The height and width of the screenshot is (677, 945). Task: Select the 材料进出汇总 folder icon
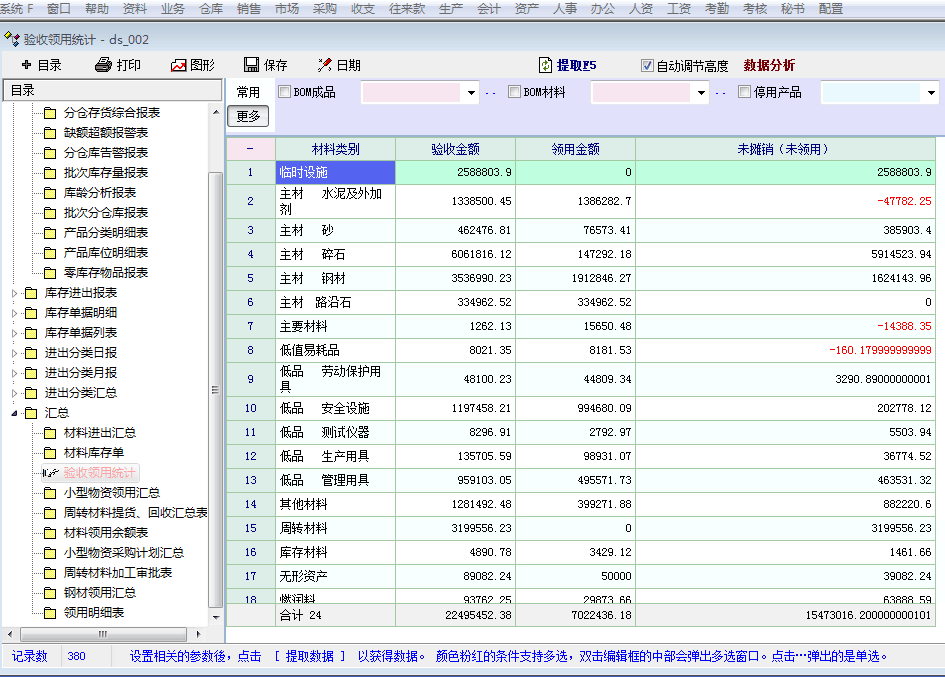coord(49,433)
